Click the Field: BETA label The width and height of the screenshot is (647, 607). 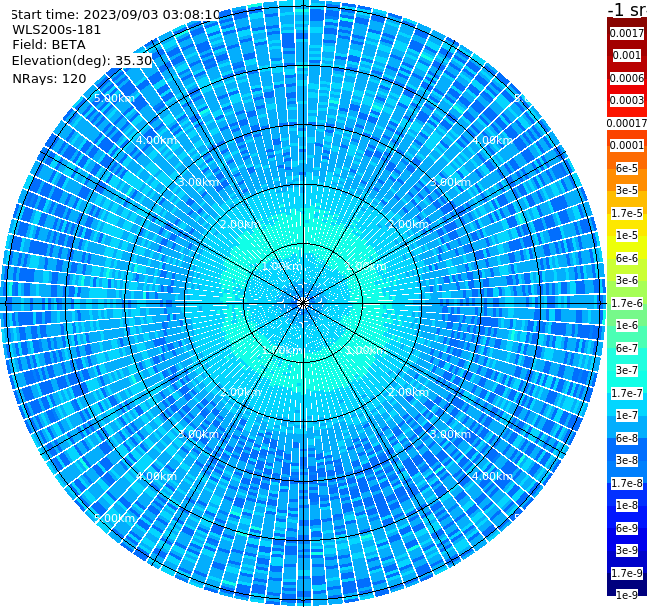point(49,45)
